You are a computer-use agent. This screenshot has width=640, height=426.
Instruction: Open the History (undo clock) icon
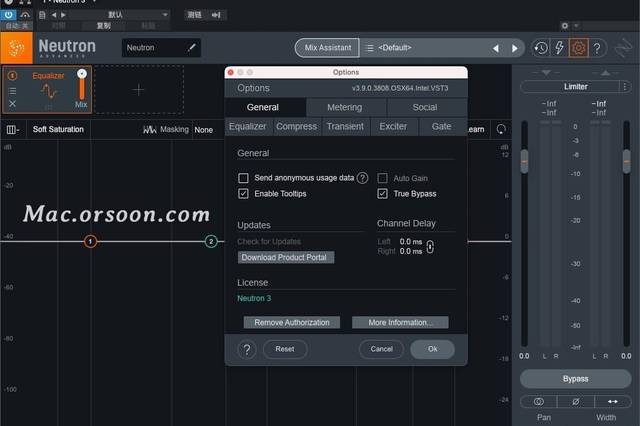[541, 48]
